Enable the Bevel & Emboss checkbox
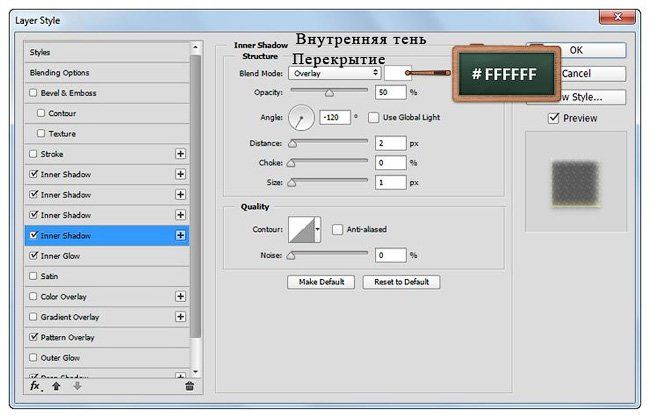The image size is (650, 417). coord(34,93)
